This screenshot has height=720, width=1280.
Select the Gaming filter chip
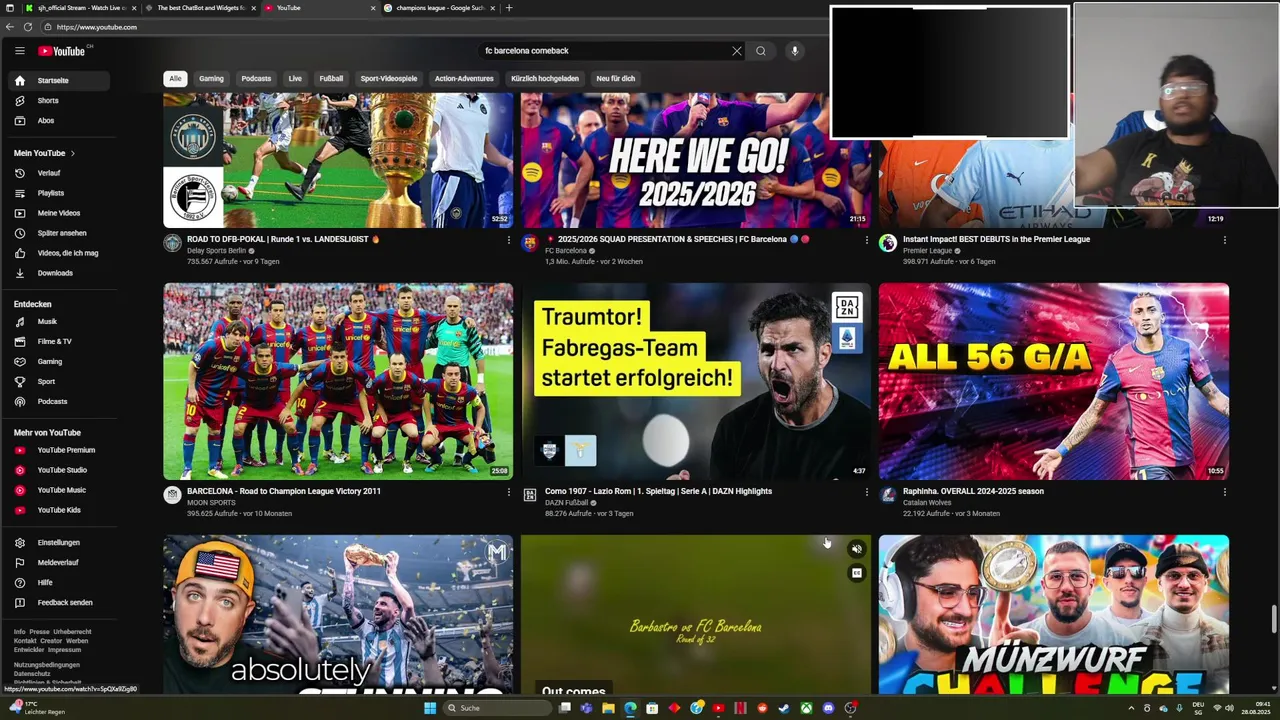[211, 78]
